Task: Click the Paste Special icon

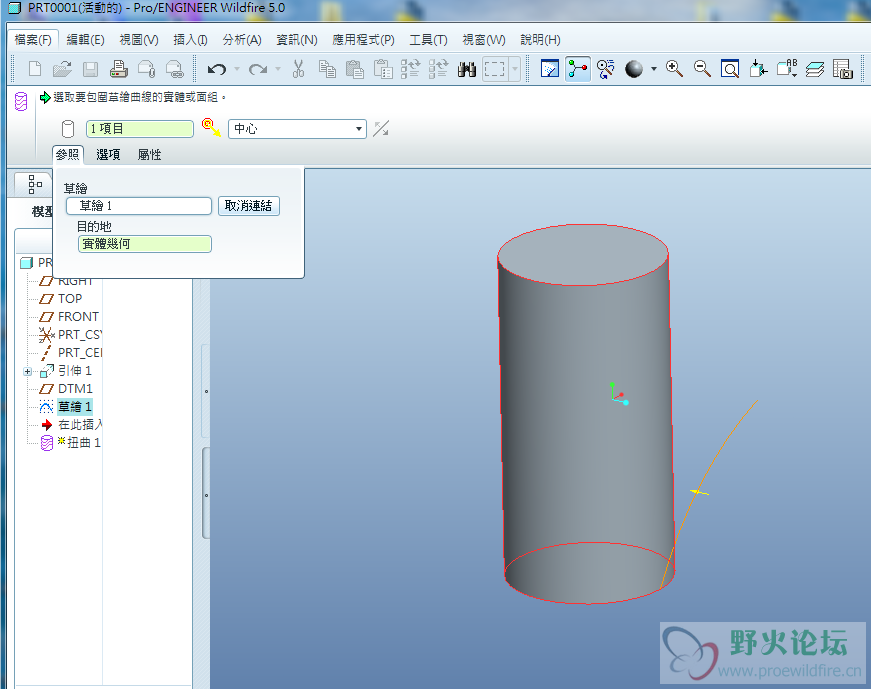Action: pos(383,69)
